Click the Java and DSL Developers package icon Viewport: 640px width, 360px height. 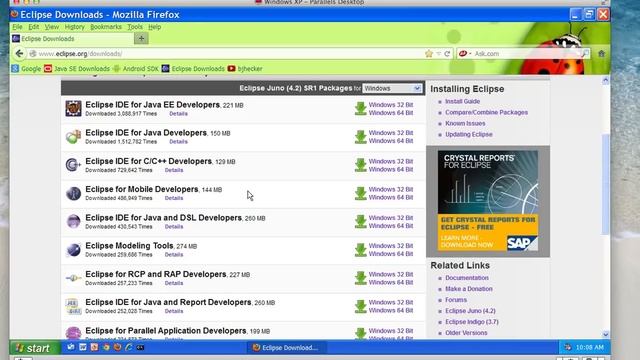[73, 221]
